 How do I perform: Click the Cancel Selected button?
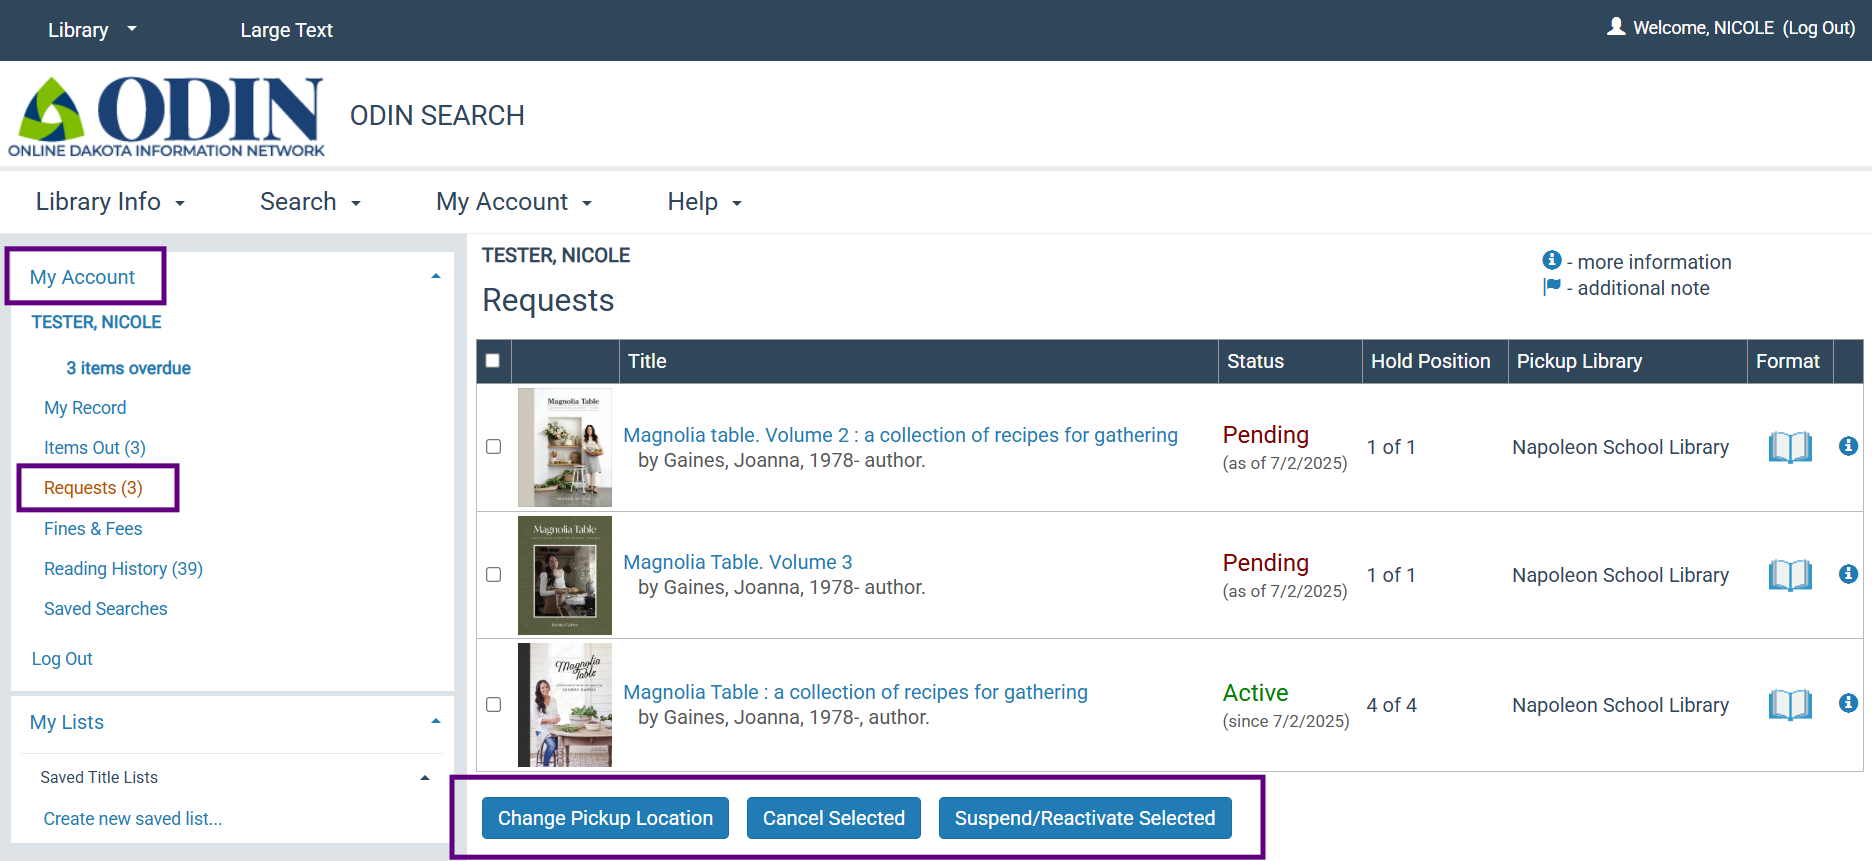[834, 818]
